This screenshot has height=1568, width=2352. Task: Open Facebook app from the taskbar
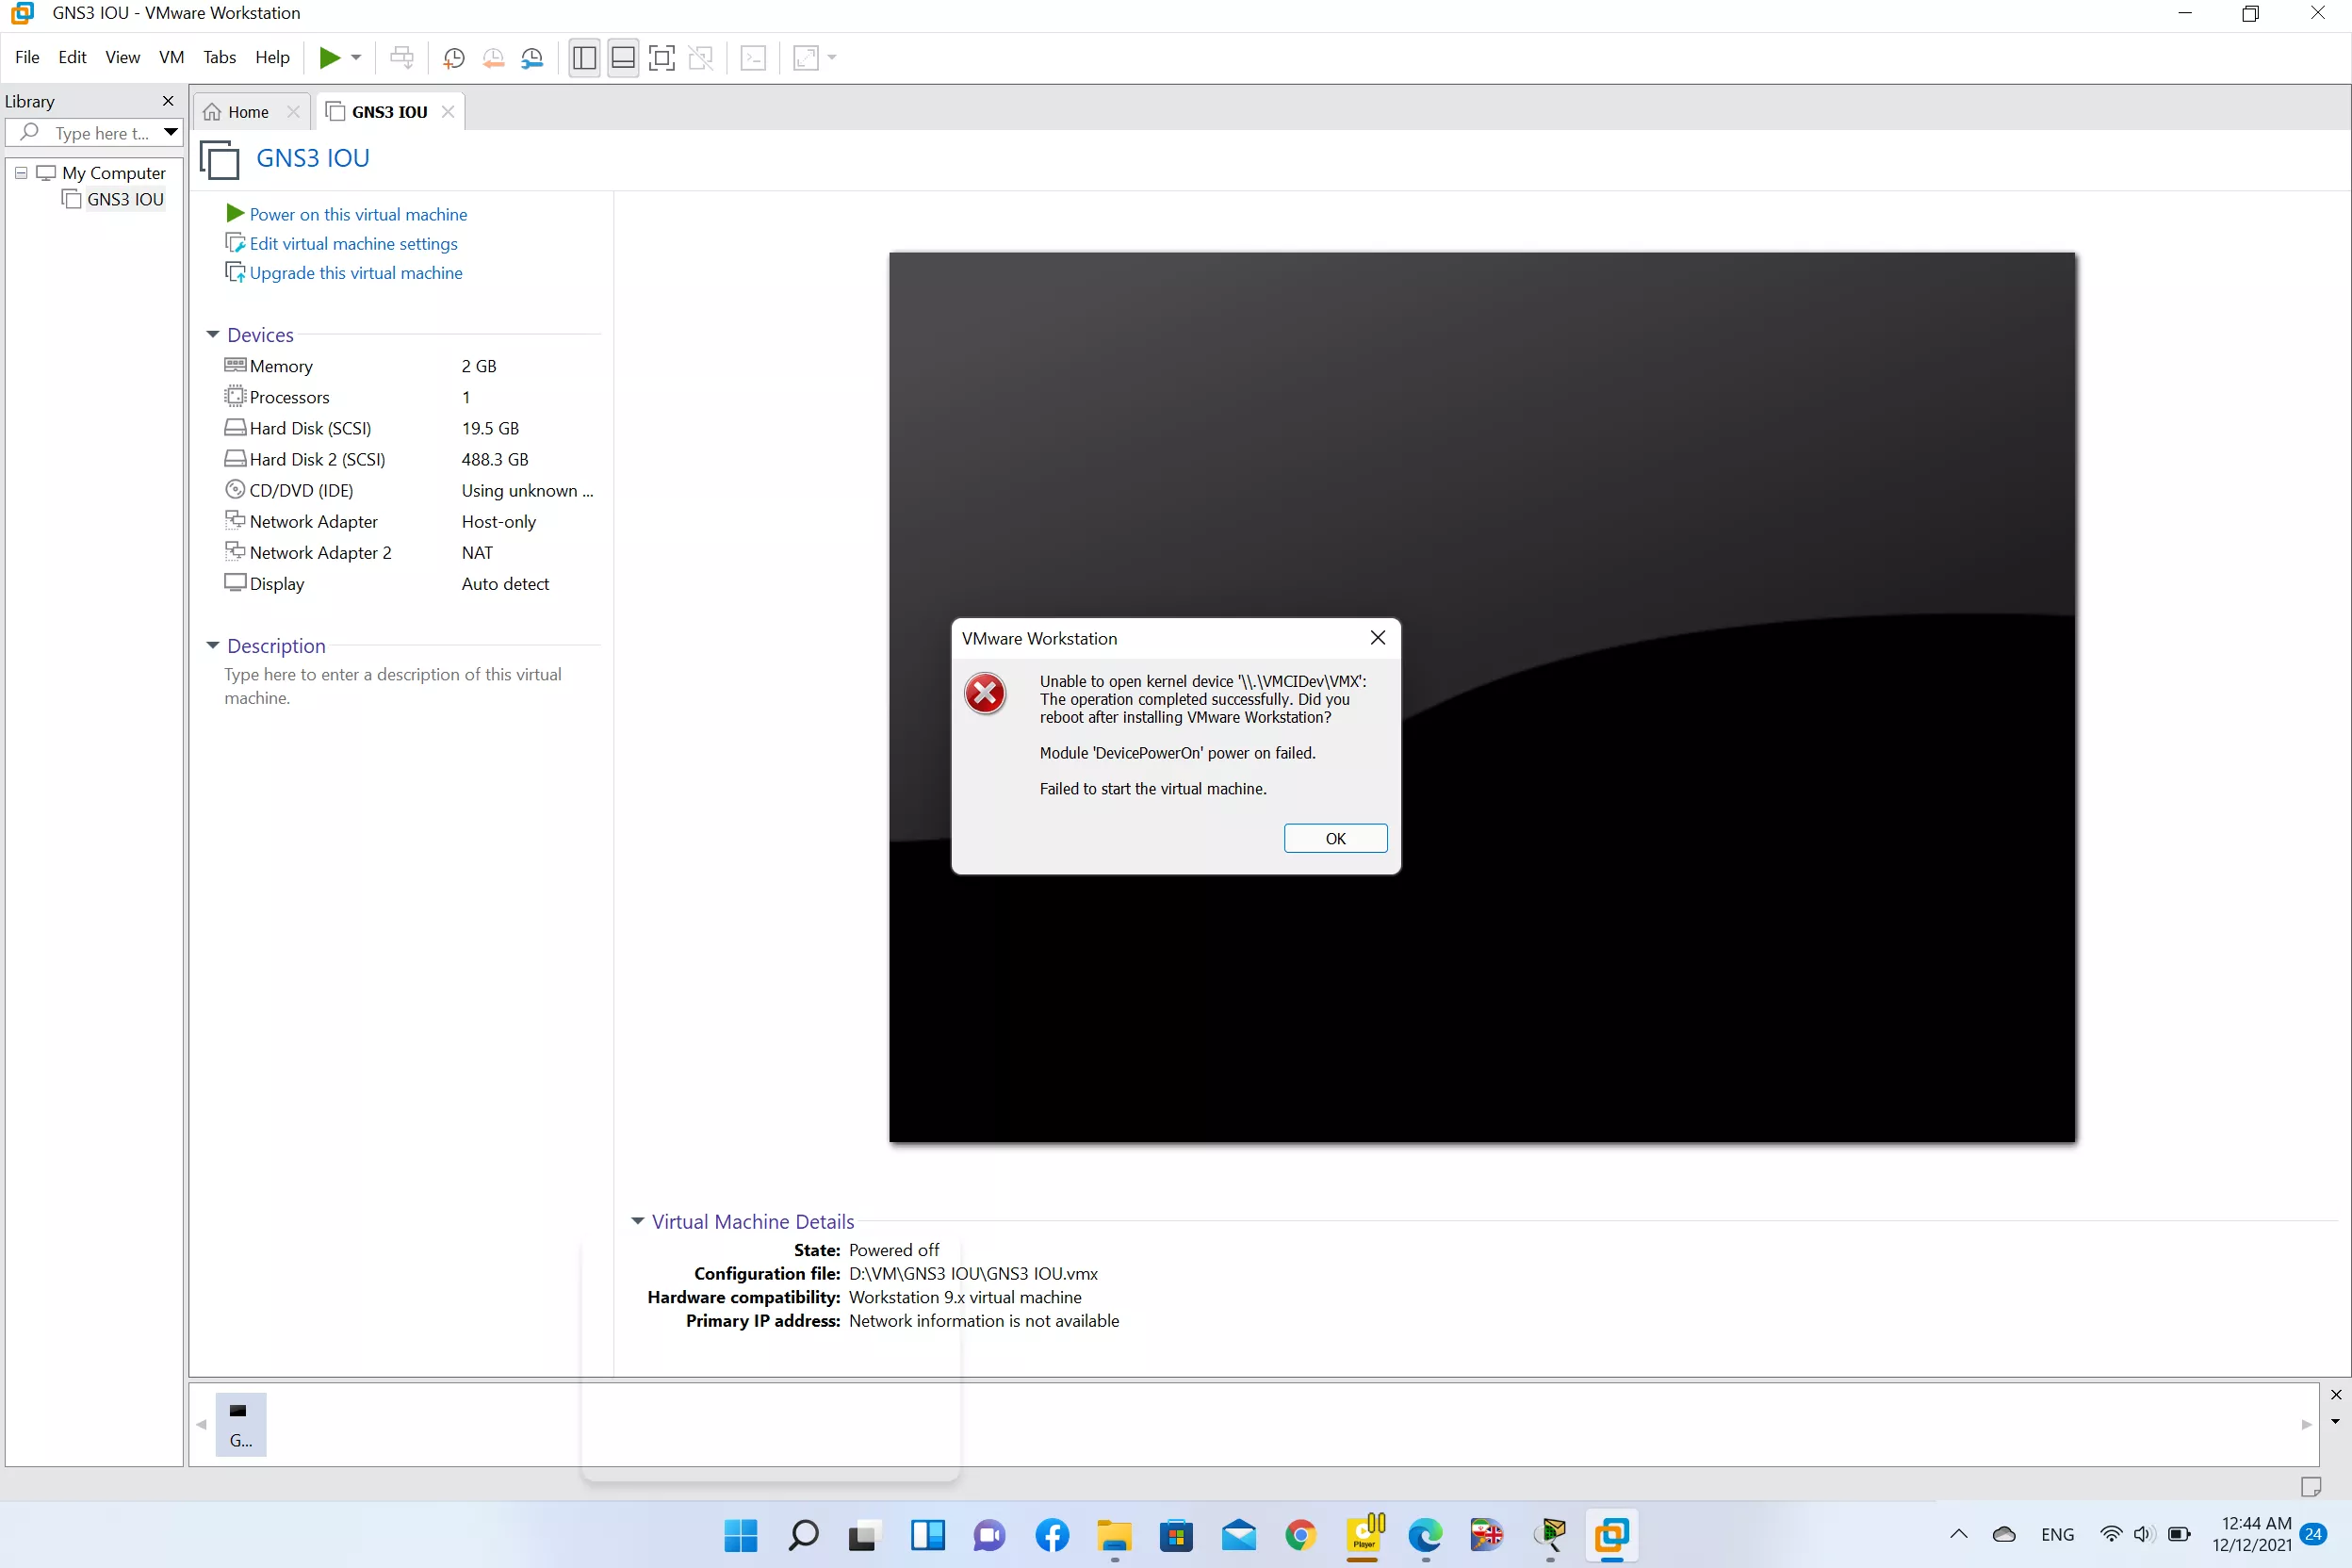coord(1052,1535)
